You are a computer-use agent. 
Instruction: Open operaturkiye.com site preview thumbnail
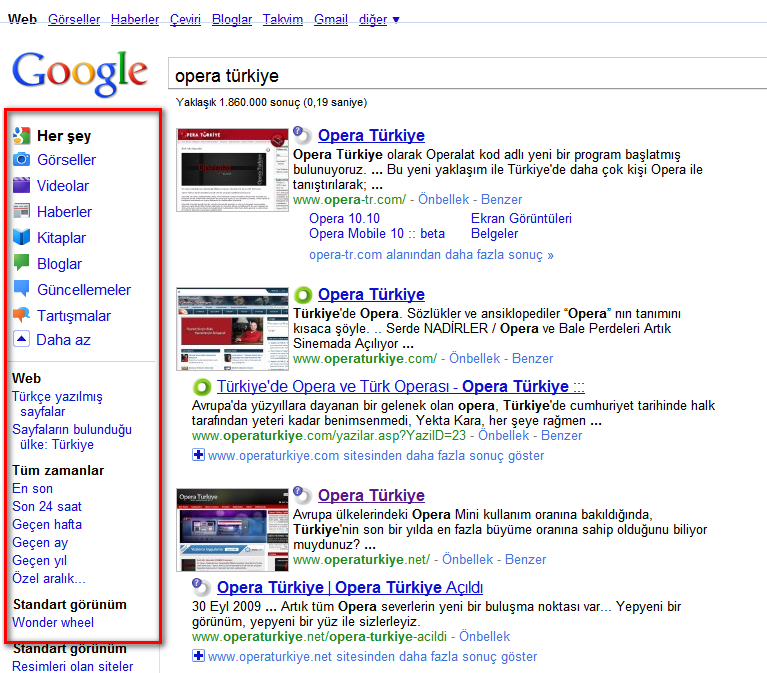click(x=232, y=329)
